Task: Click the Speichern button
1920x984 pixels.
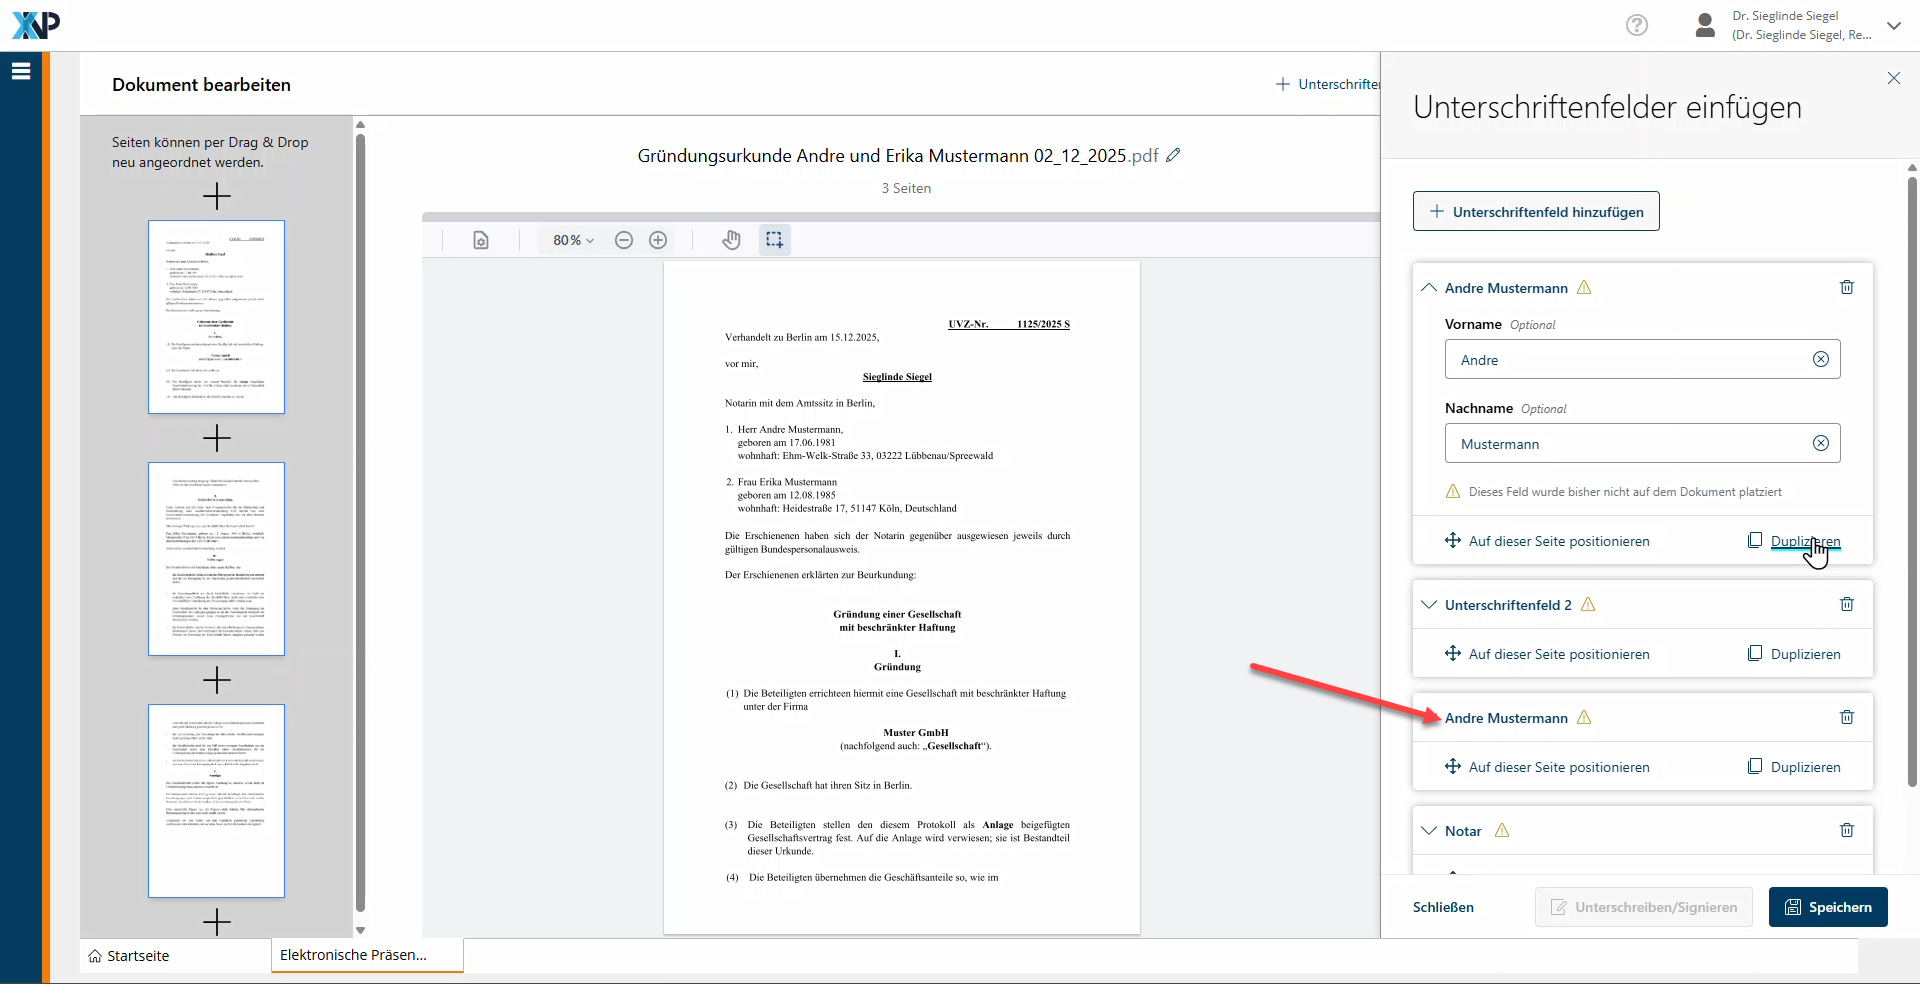Action: [1828, 907]
